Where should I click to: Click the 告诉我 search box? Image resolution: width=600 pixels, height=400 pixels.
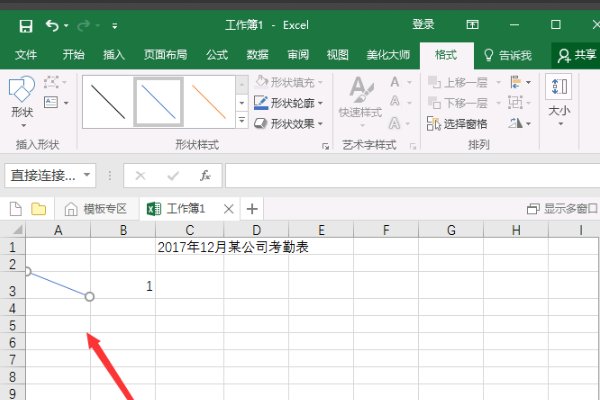(507, 56)
